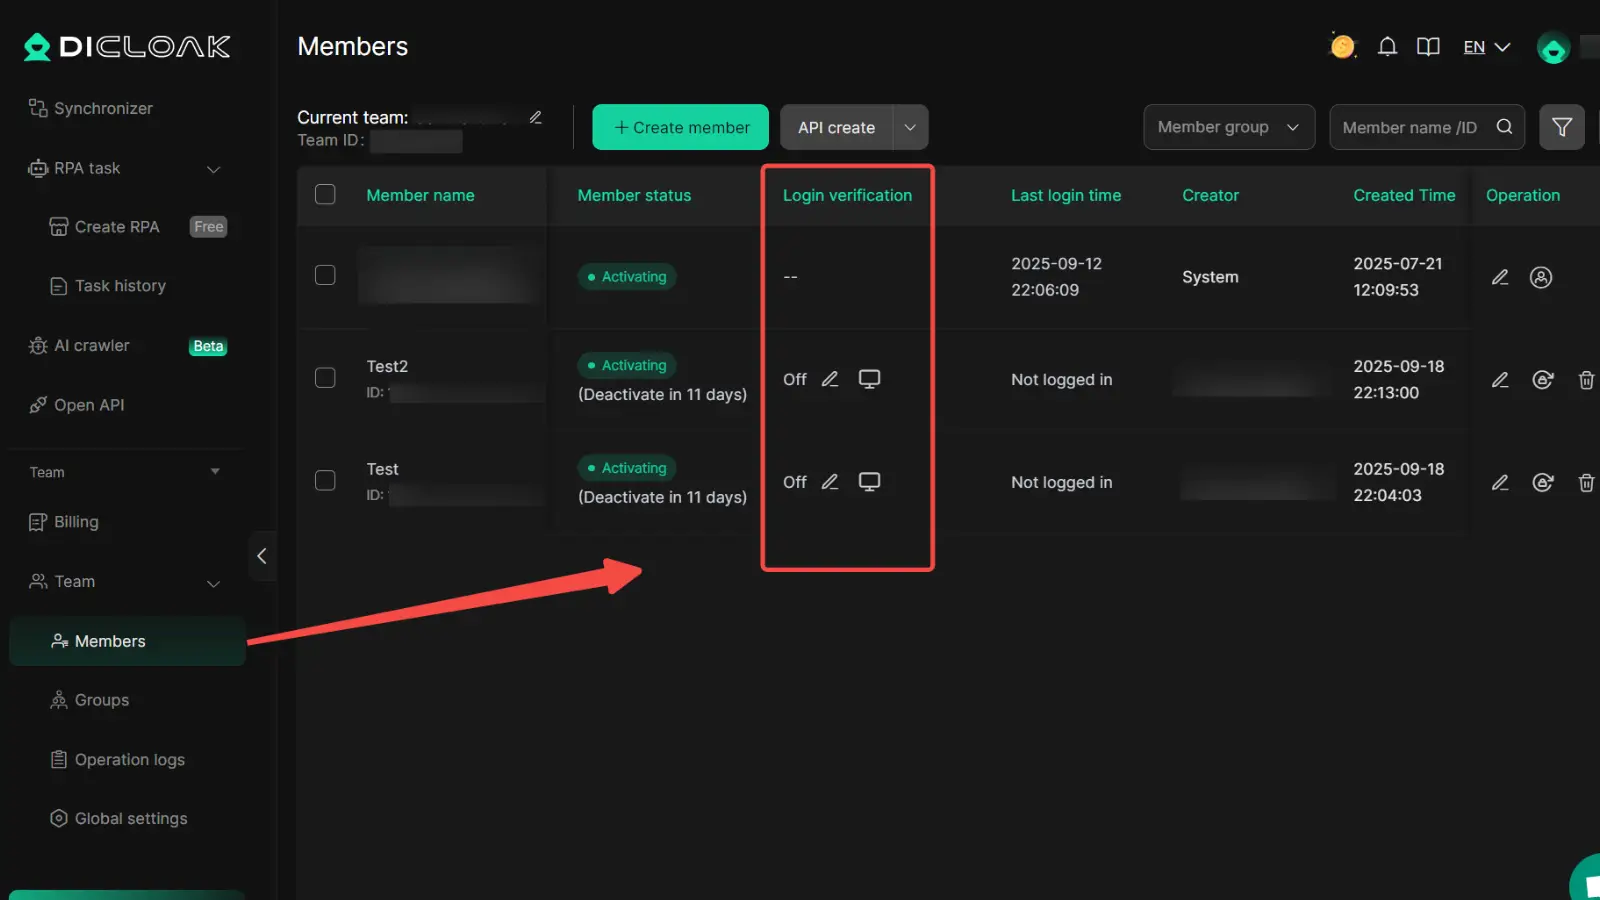Click the edit pencil in Test row Operation column
The width and height of the screenshot is (1600, 900).
1500,483
